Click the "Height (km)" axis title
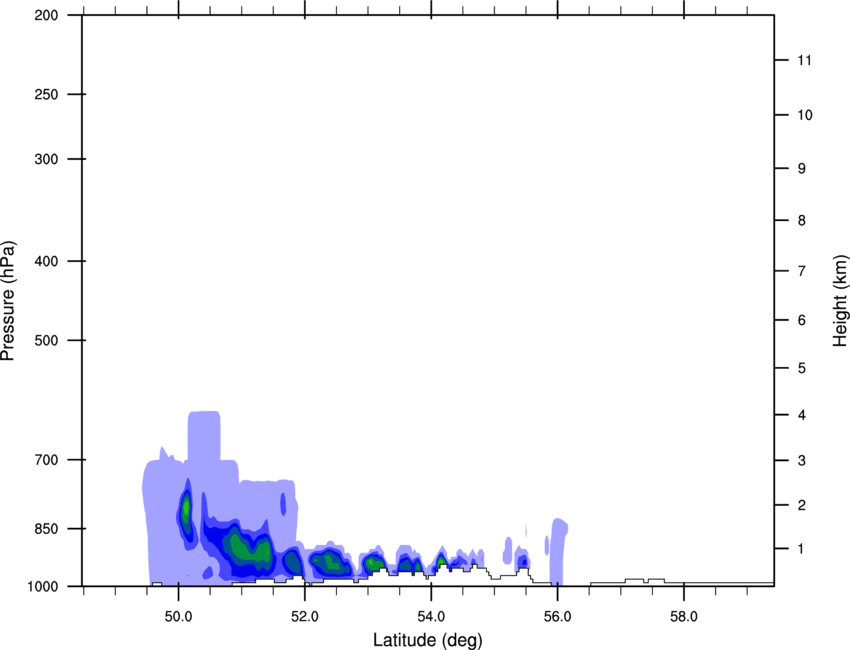Viewport: 850px width, 650px height. click(839, 301)
